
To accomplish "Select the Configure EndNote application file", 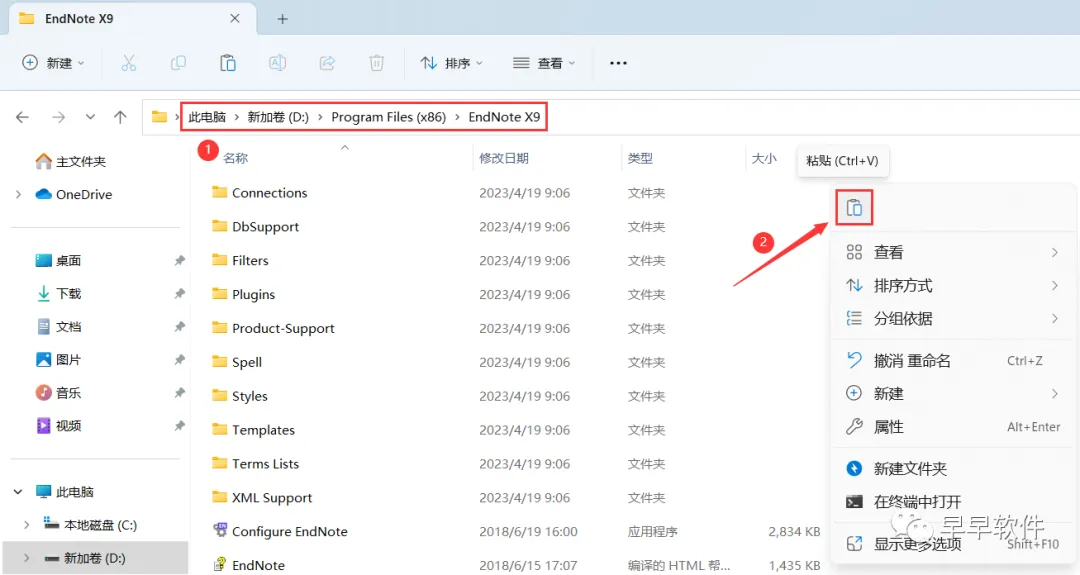I will 280,532.
